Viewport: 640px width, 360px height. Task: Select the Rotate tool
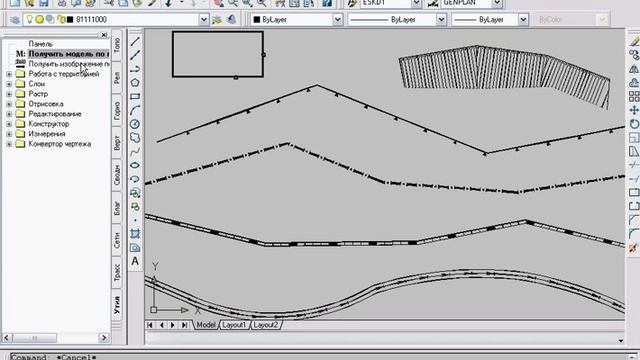[634, 124]
